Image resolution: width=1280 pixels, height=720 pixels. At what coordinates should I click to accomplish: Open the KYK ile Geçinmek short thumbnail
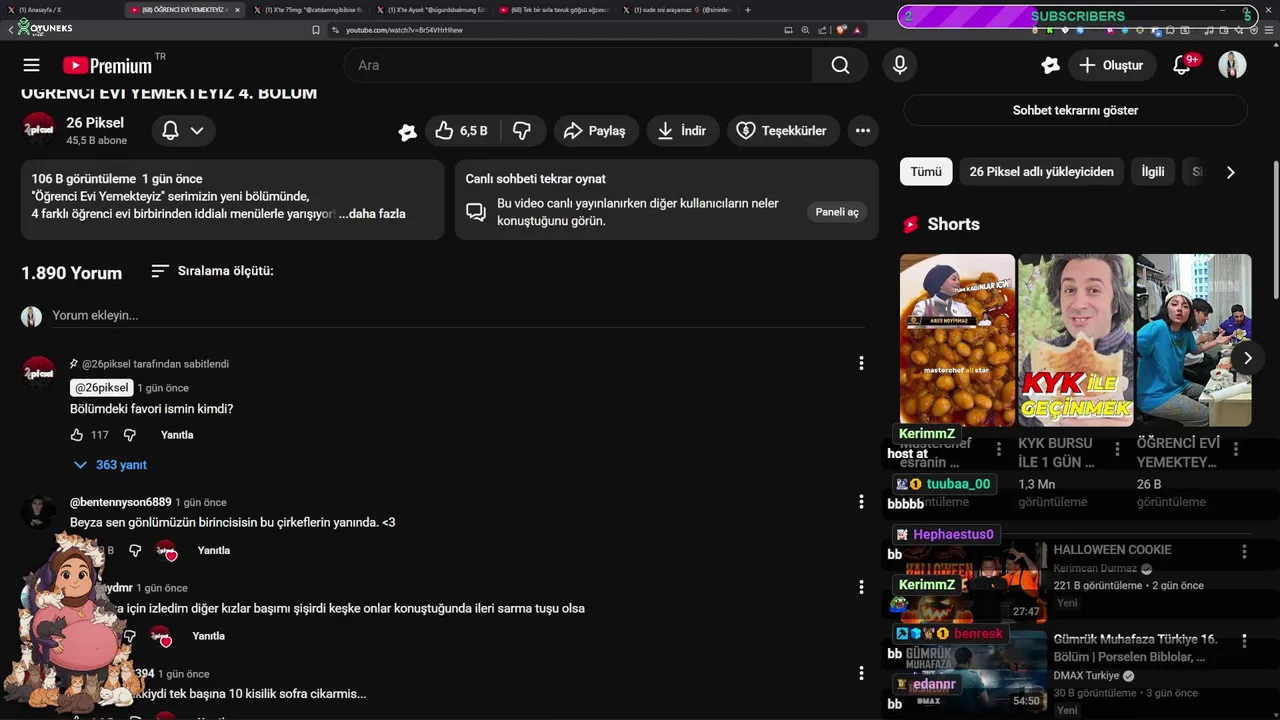click(1075, 340)
